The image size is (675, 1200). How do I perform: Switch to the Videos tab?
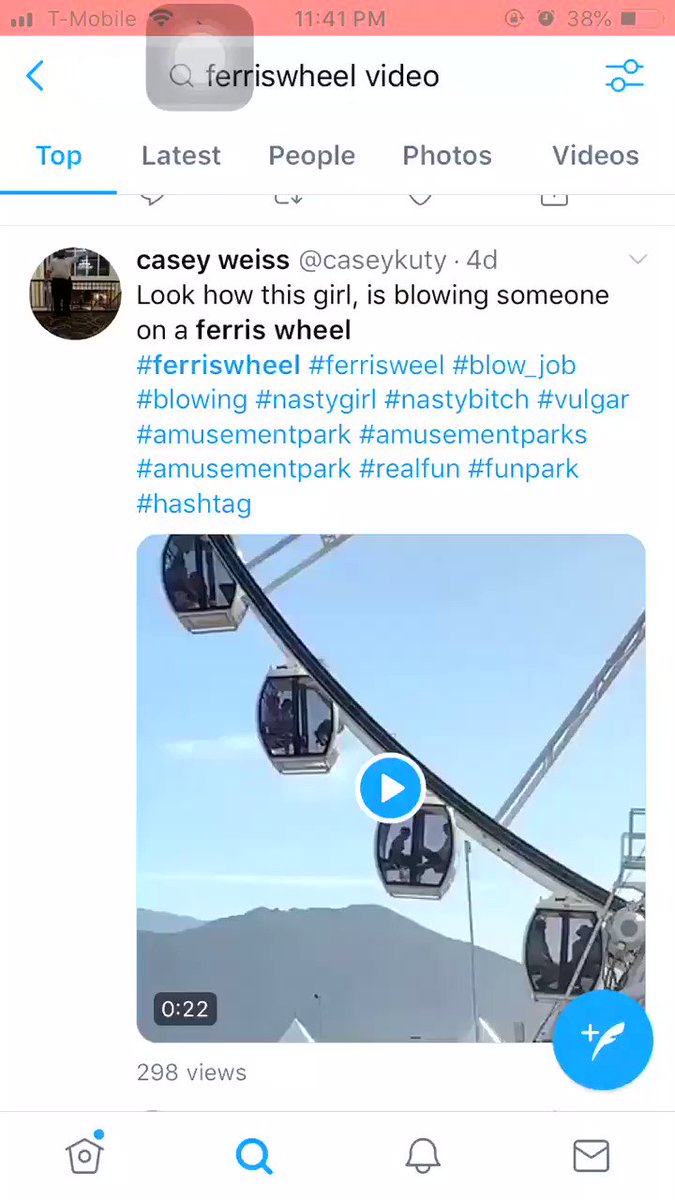click(595, 155)
